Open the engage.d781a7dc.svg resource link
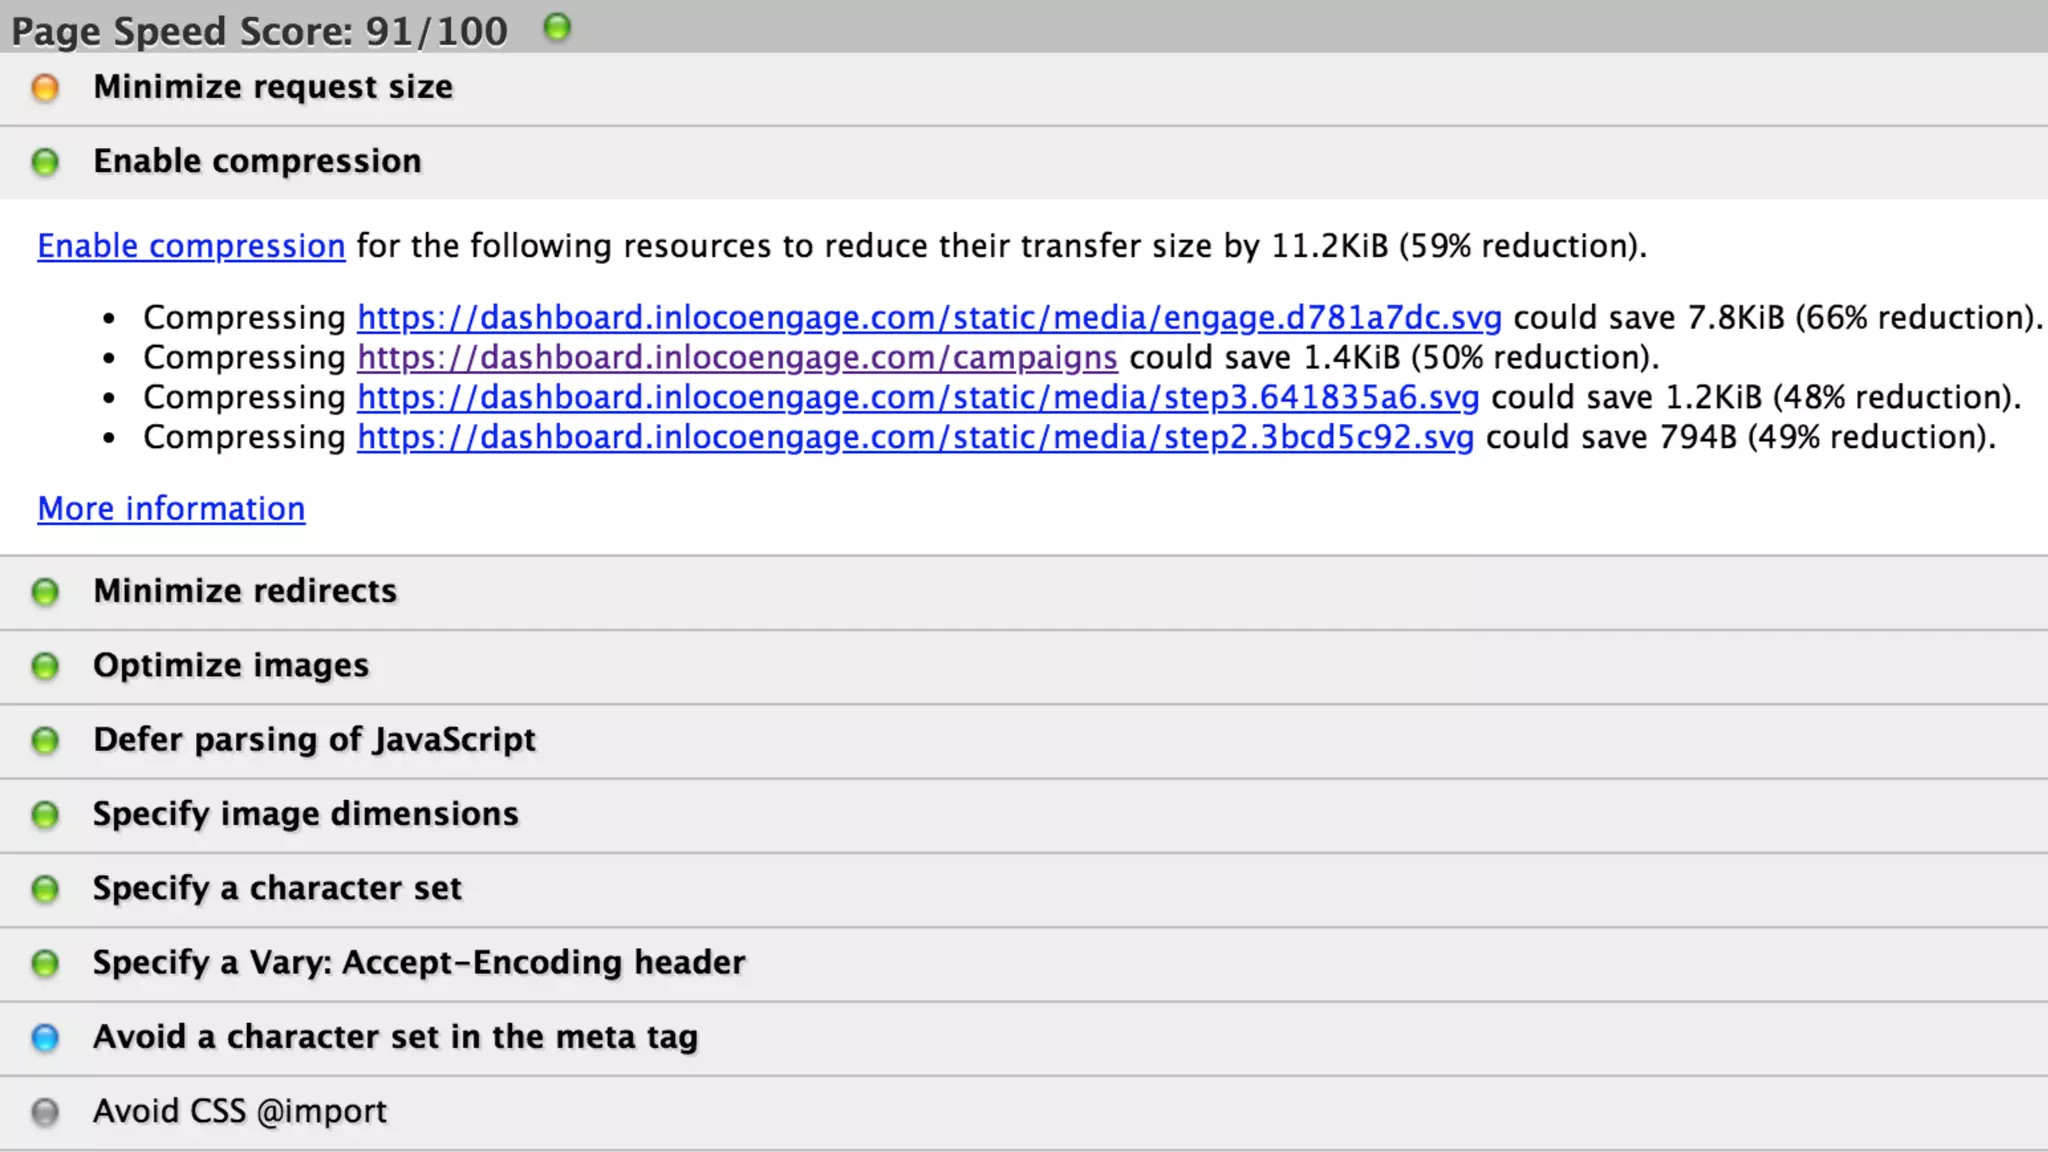 click(929, 318)
